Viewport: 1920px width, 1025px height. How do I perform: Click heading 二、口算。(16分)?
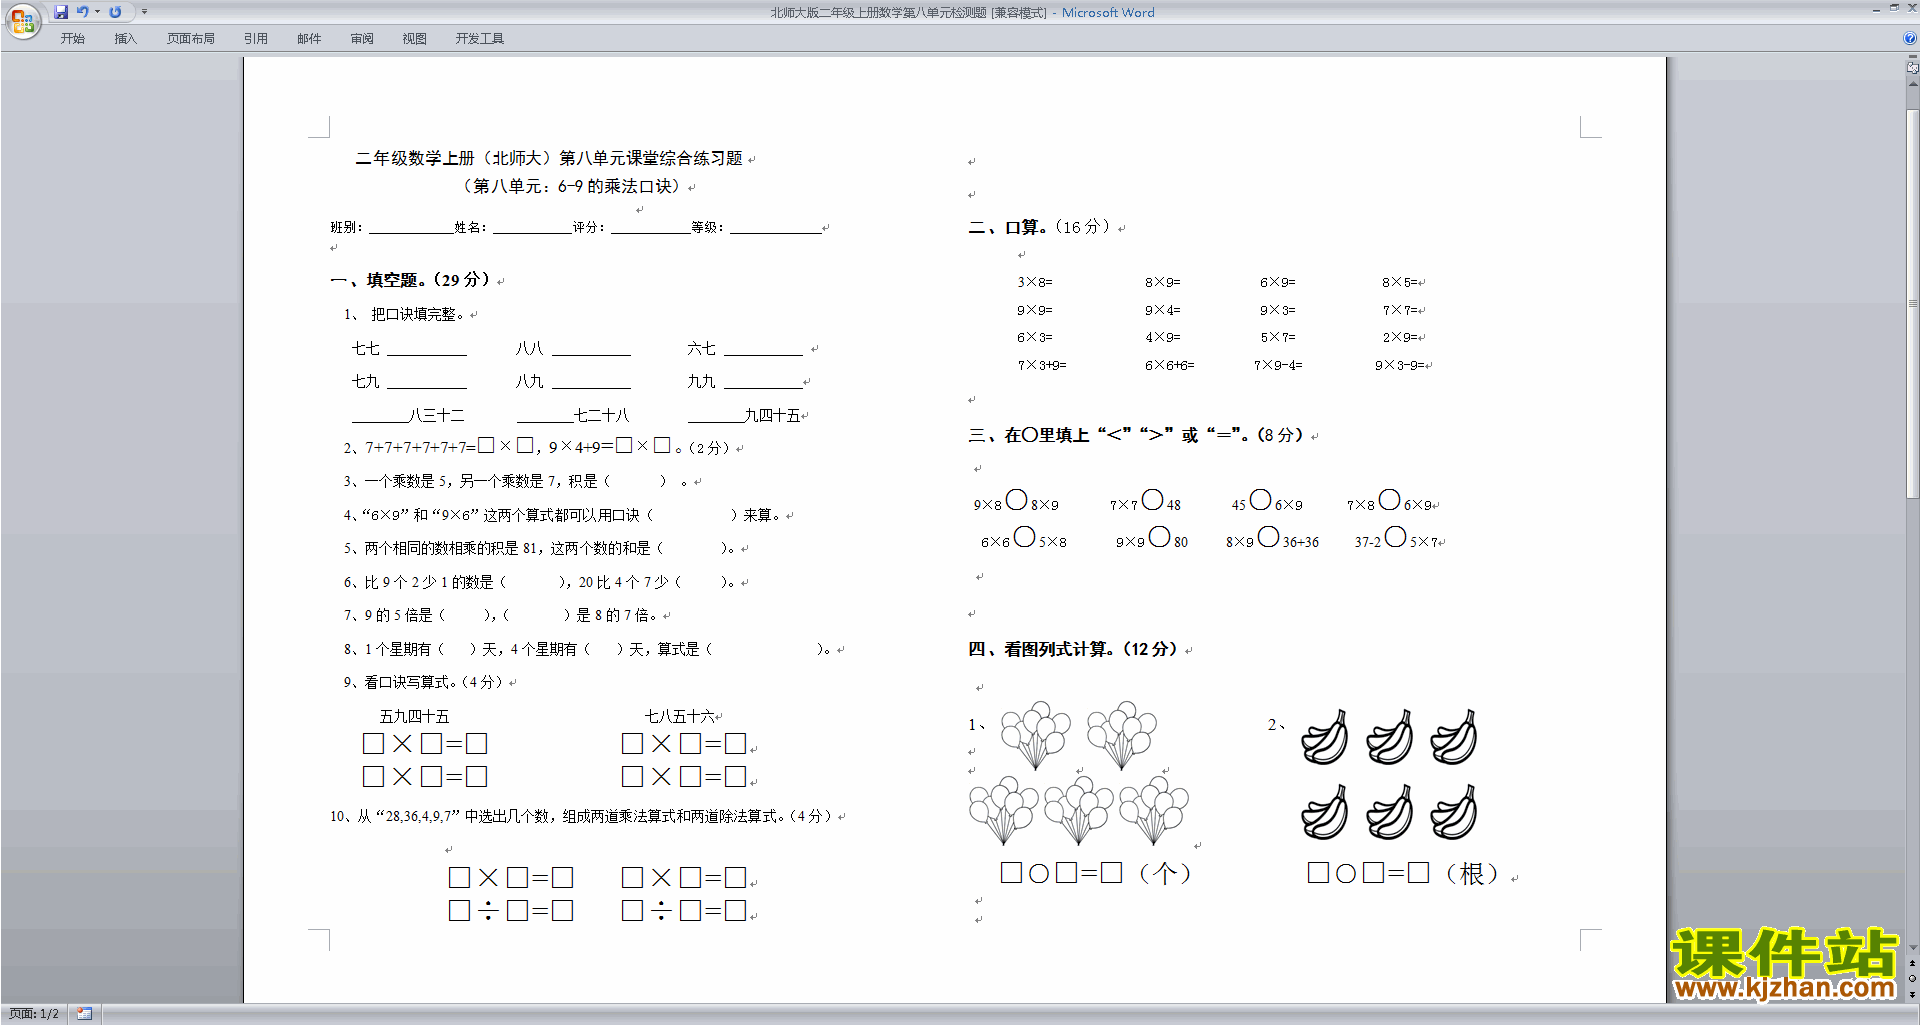[x=1039, y=228]
